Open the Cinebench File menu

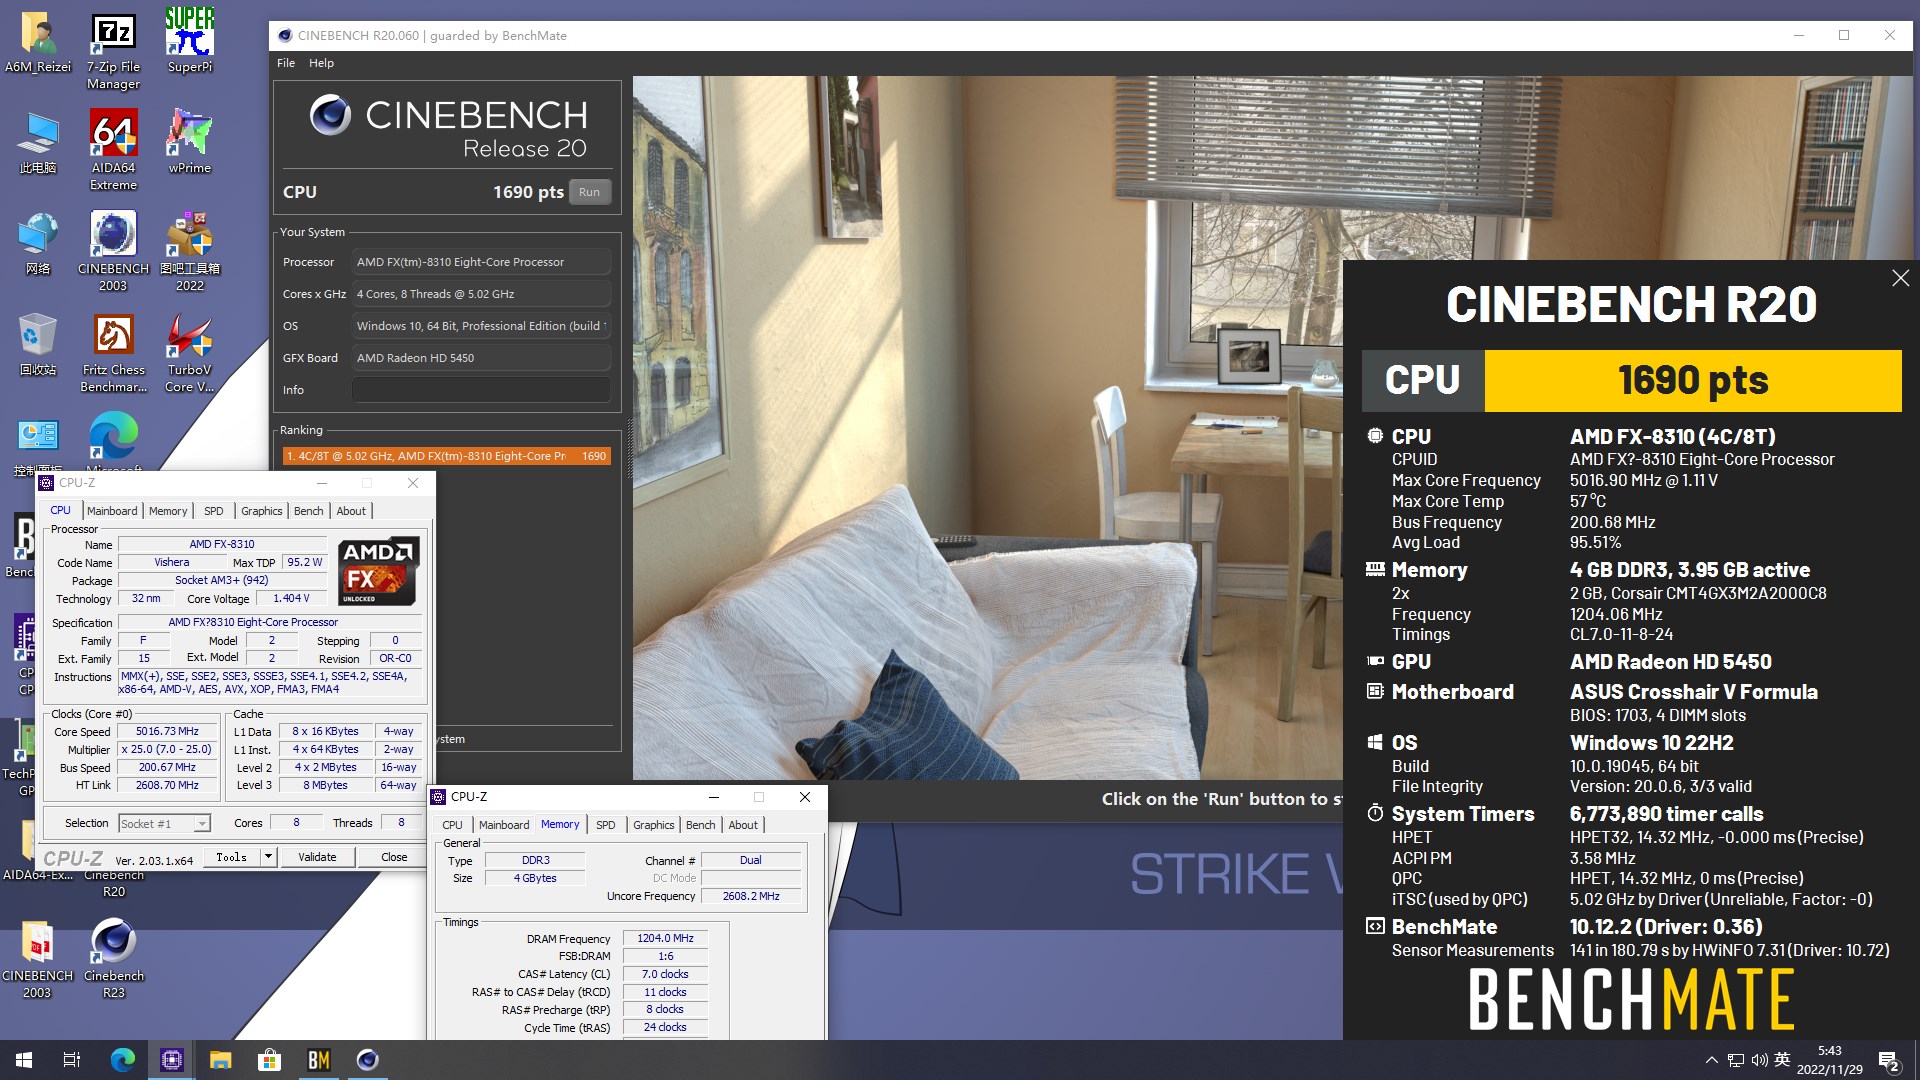coord(286,63)
